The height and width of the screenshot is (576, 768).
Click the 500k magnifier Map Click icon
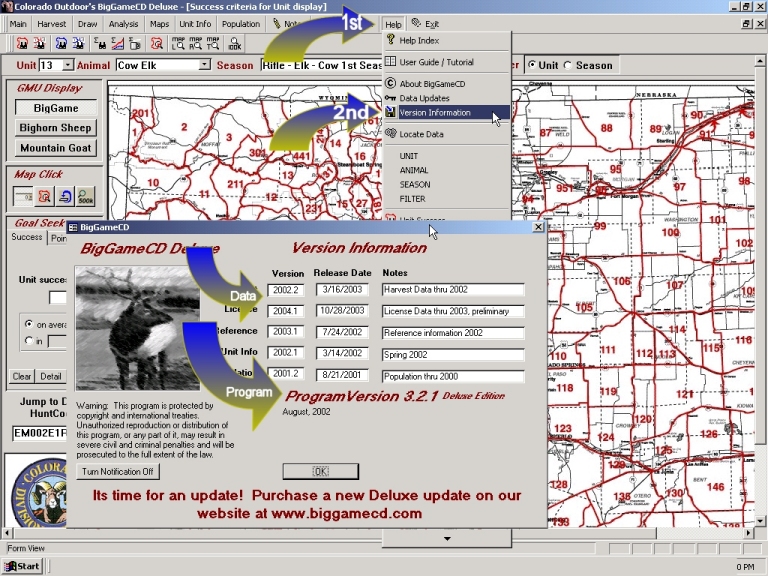[86, 196]
